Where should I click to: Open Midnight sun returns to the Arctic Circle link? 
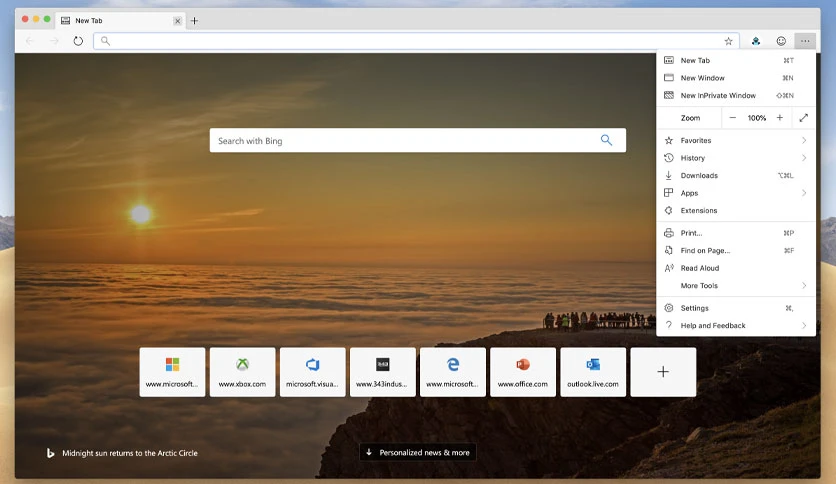[x=130, y=453]
